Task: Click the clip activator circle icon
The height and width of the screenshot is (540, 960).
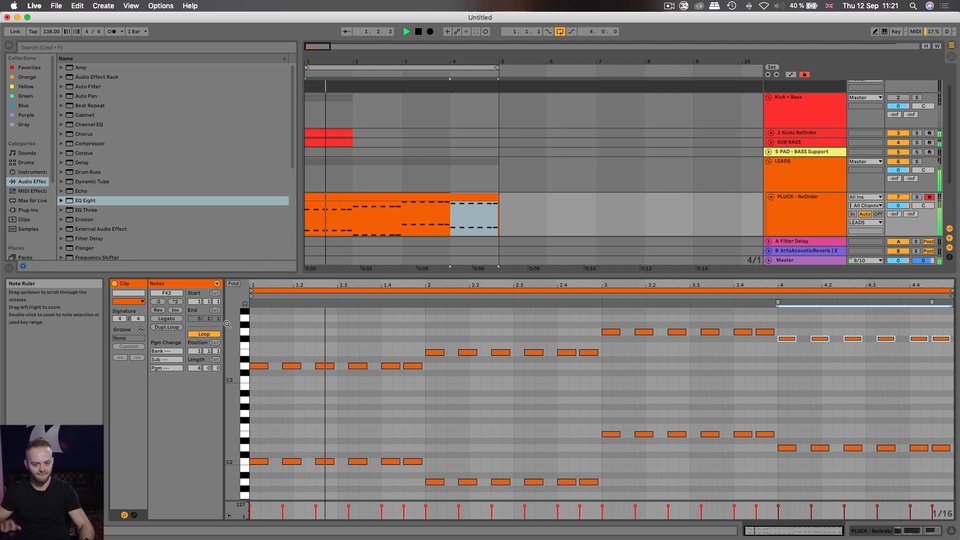Action: click(114, 283)
